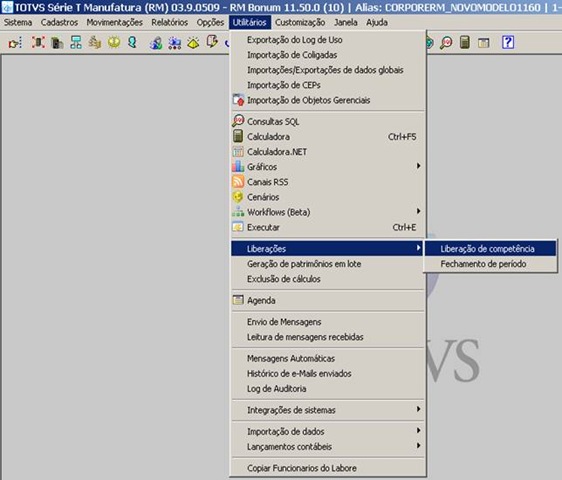Choose Importação de Coligadas
Viewport: 562px width, 480px height.
(328, 55)
